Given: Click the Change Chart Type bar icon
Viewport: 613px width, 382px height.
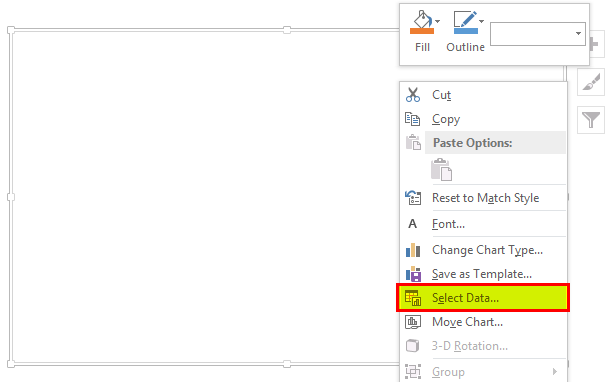Looking at the screenshot, I should [x=413, y=250].
